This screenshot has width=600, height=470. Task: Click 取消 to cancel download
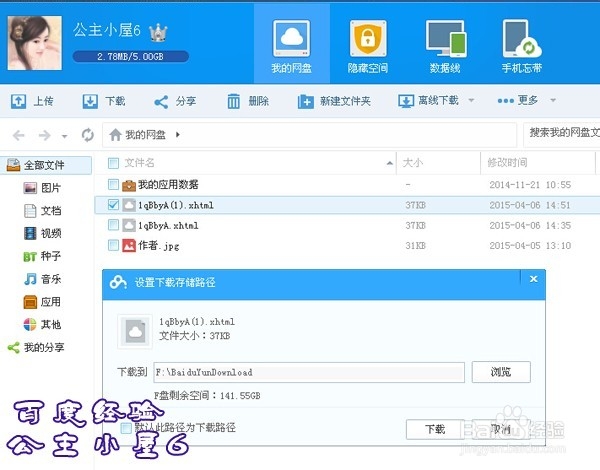tap(501, 429)
